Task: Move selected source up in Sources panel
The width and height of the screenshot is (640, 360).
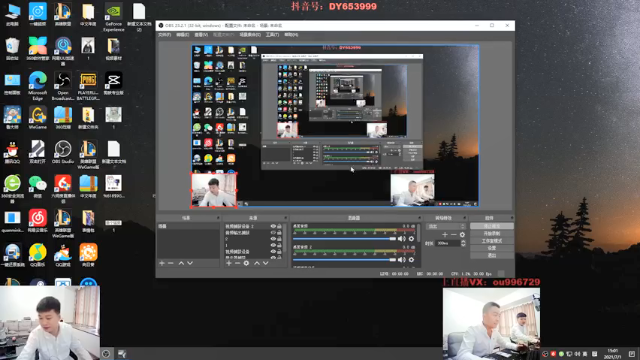Action: tap(257, 263)
